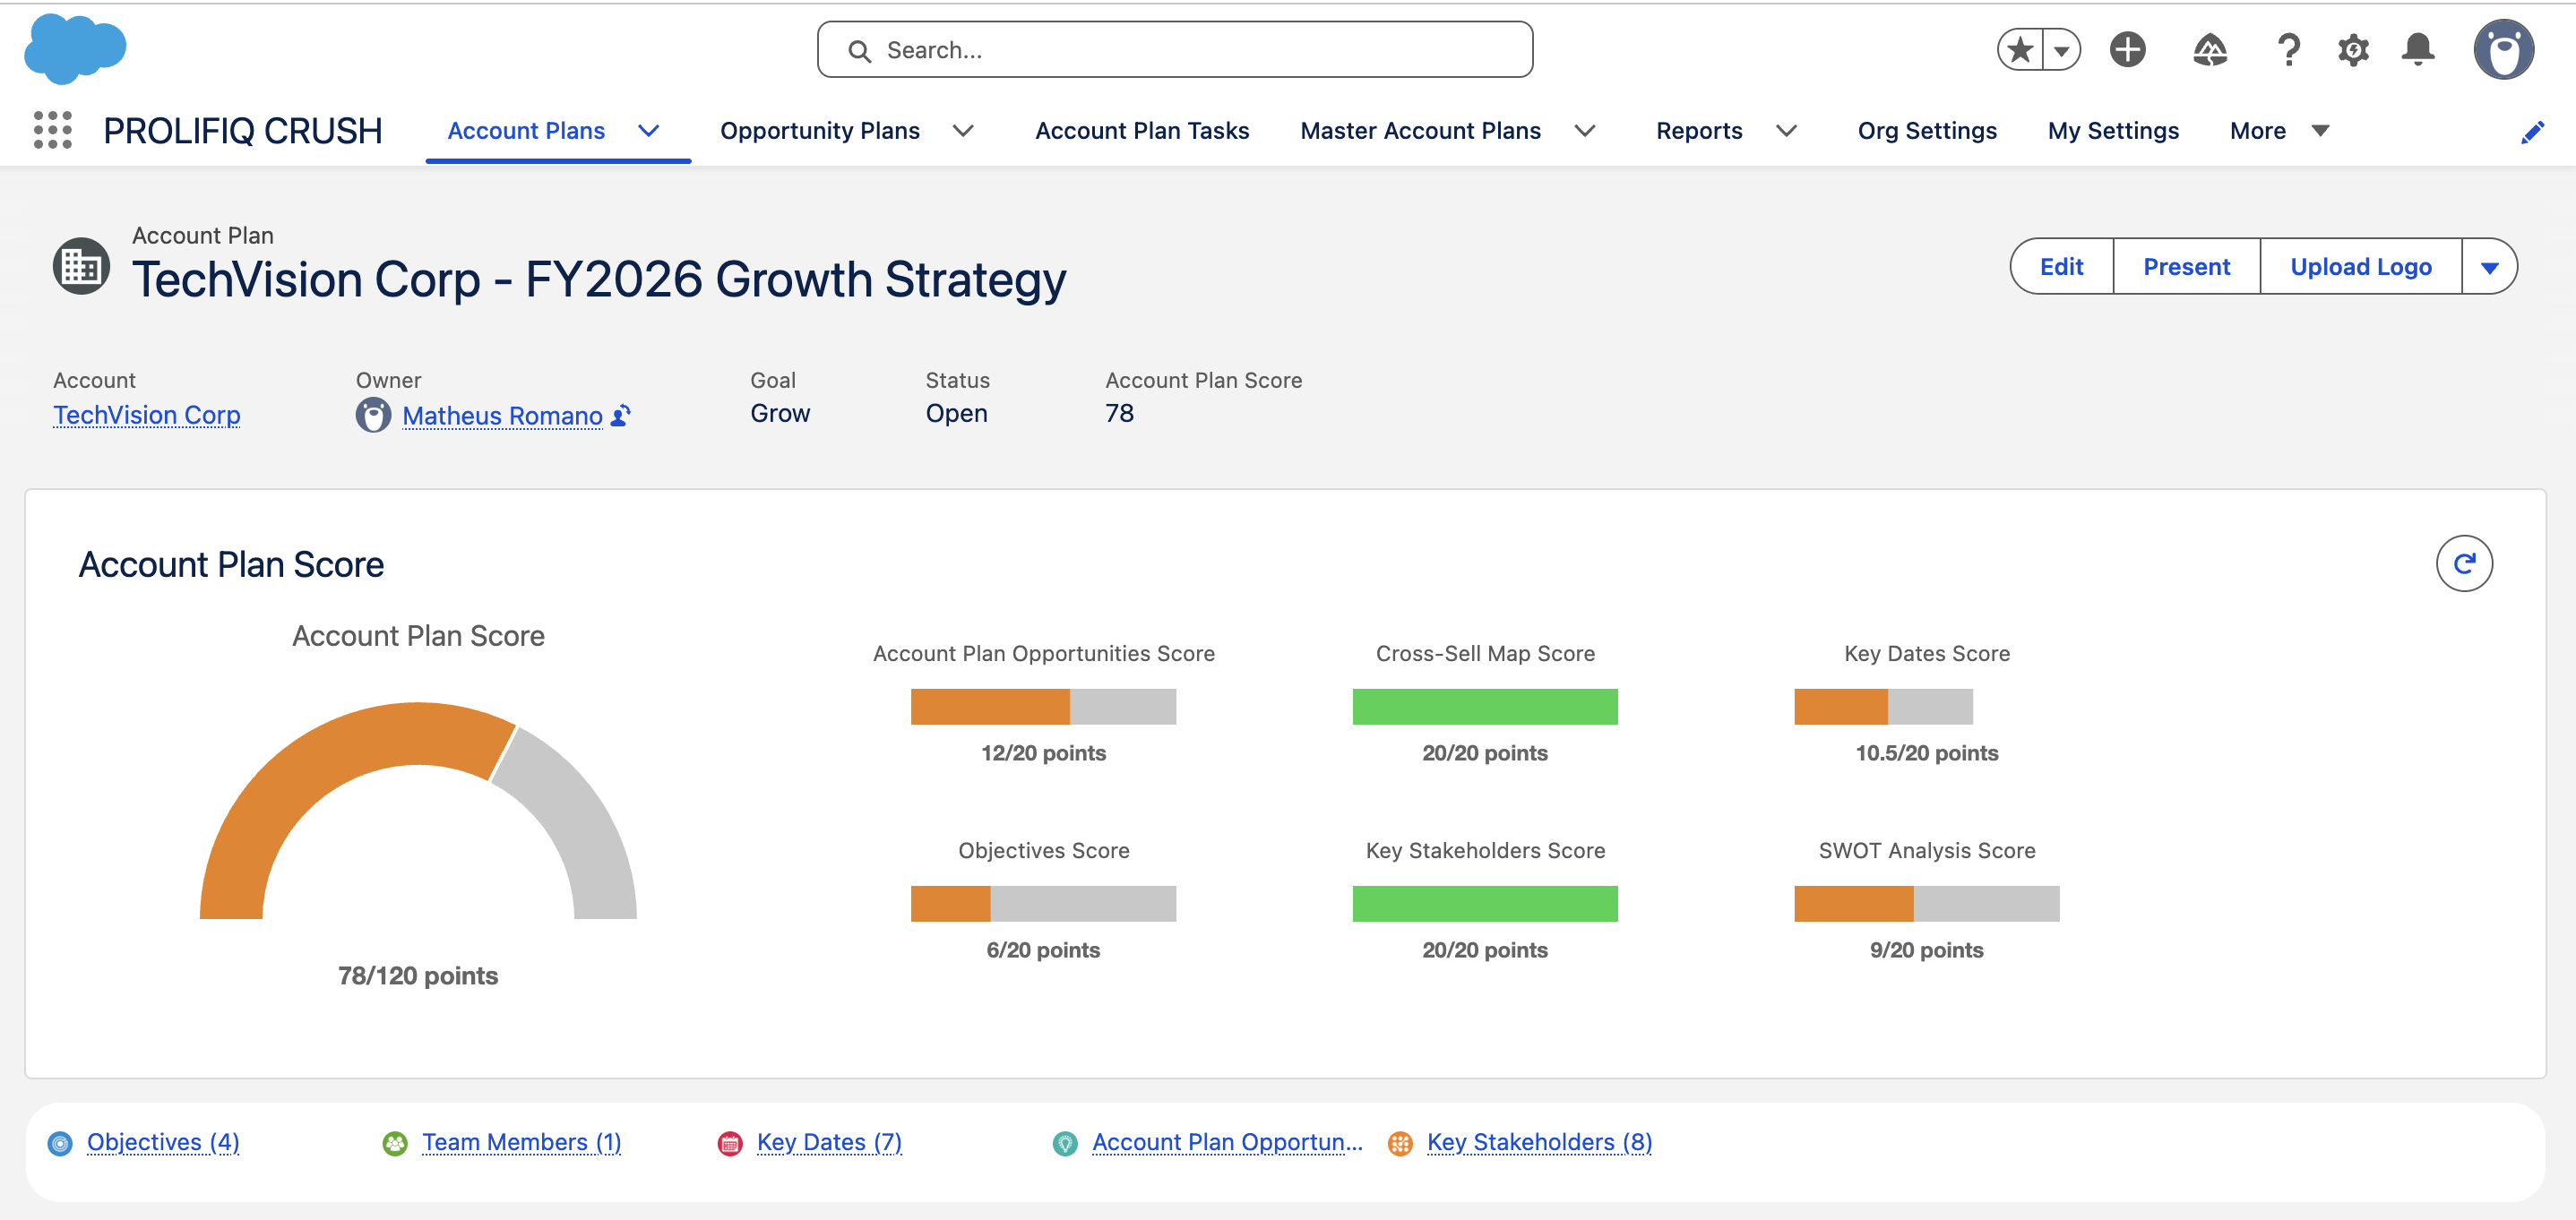The height and width of the screenshot is (1220, 2576).
Task: Open the Key Dates (7) link
Action: click(829, 1142)
